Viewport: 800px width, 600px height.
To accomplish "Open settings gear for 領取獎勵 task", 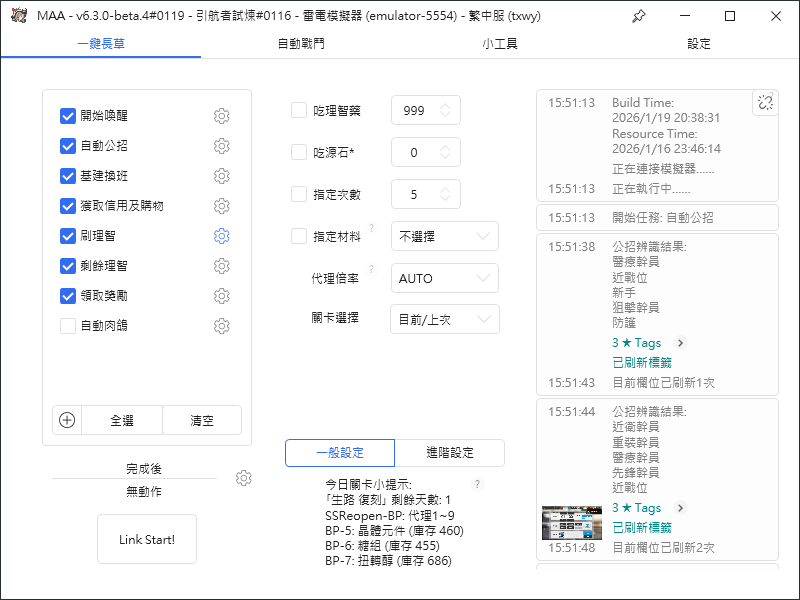I will point(222,296).
